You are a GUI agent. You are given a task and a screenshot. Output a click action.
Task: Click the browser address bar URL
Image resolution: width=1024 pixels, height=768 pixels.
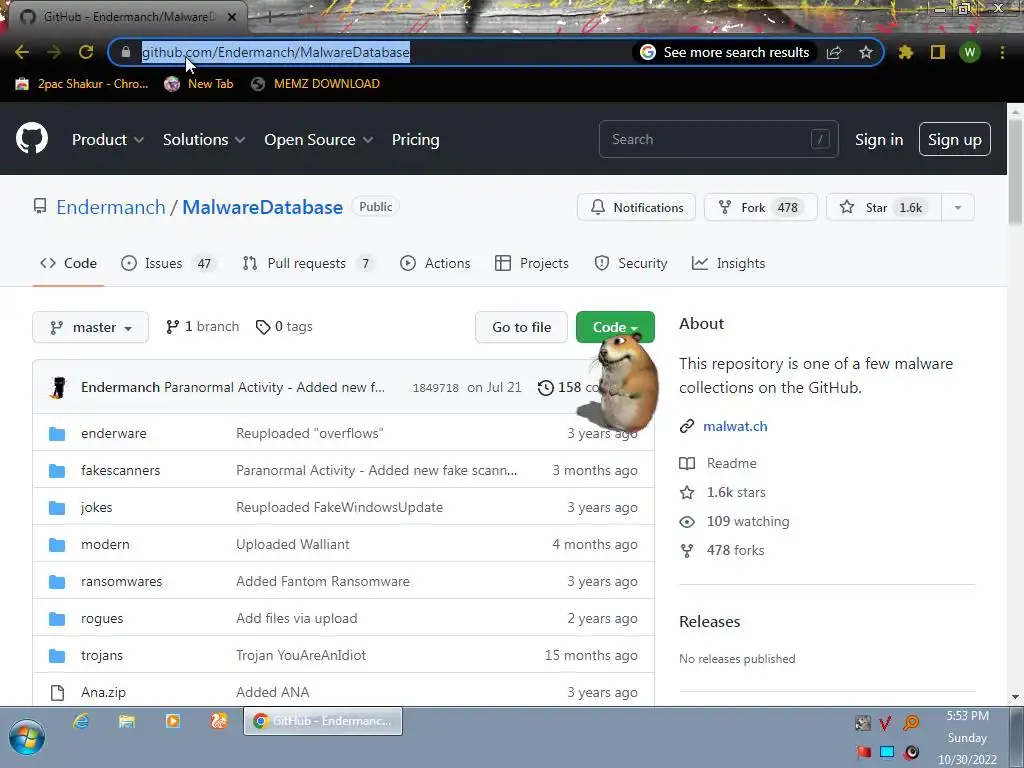tap(276, 52)
